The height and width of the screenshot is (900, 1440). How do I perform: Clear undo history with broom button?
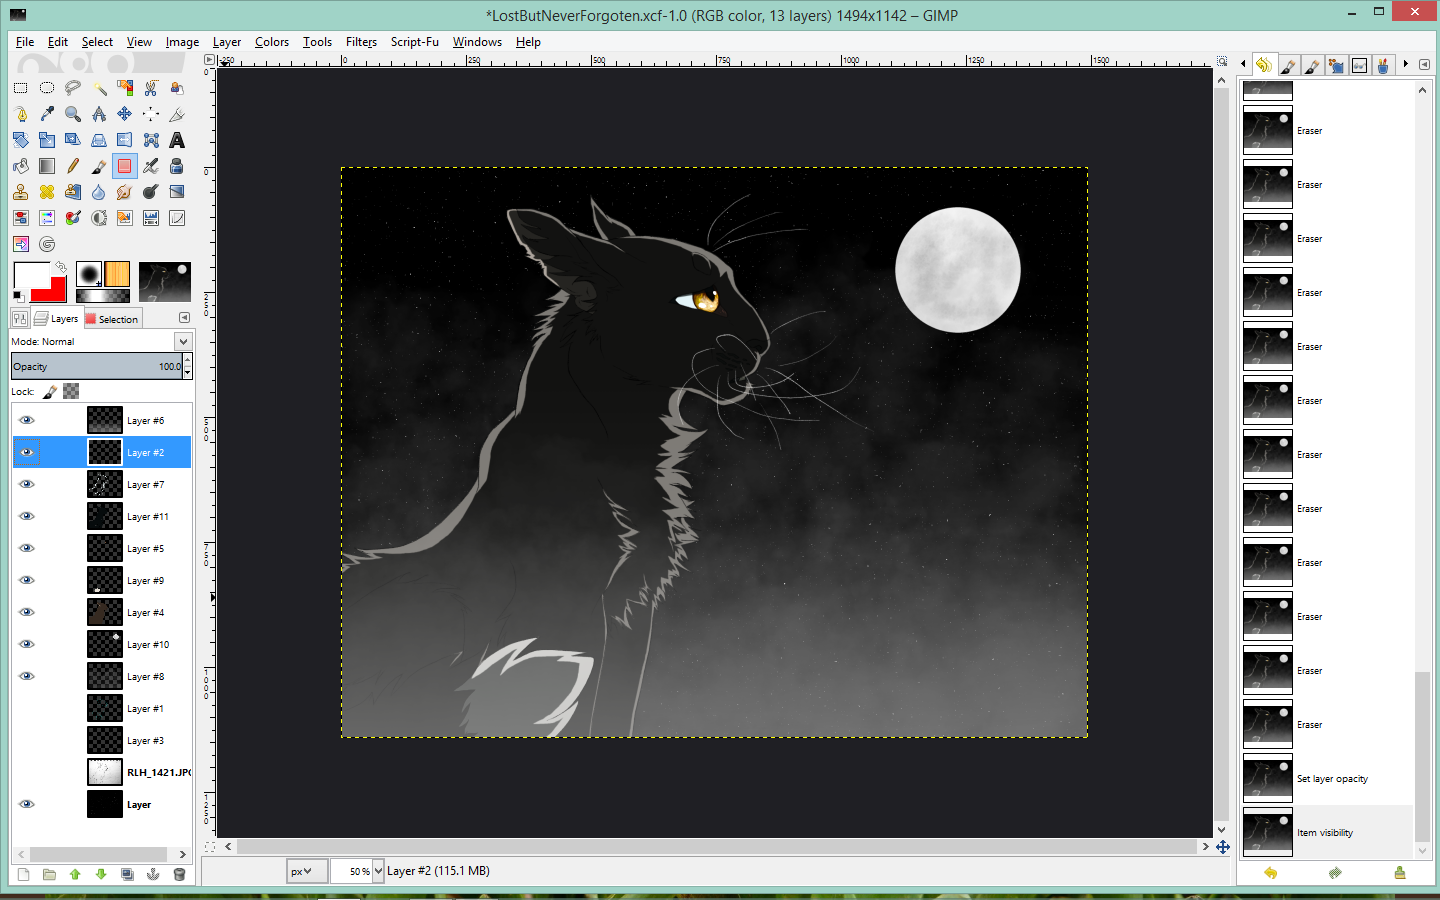pyautogui.click(x=1400, y=873)
